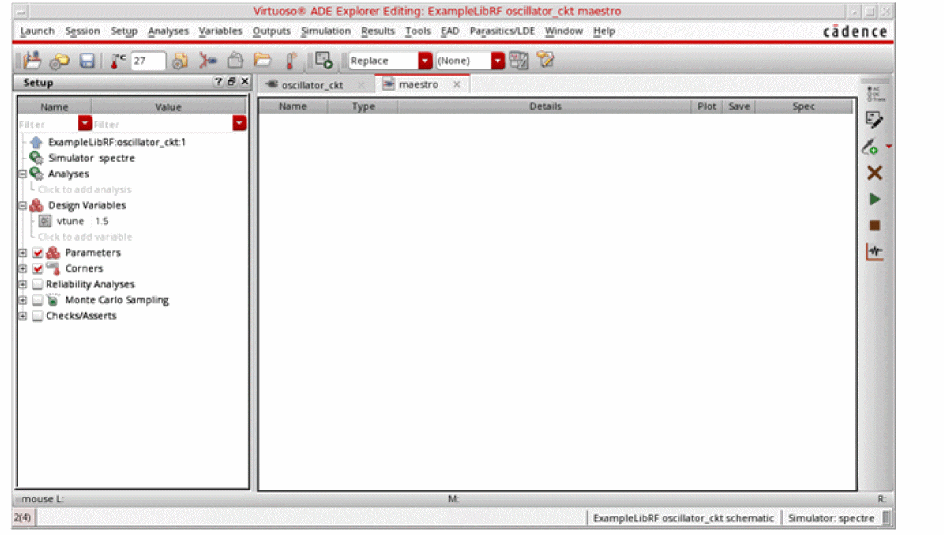Uncheck the Corners checkbox

[38, 268]
